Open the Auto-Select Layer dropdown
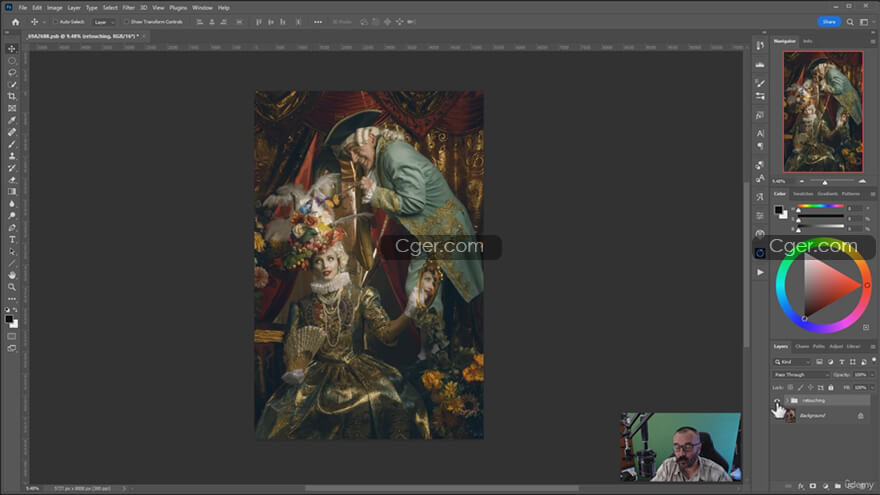 104,22
